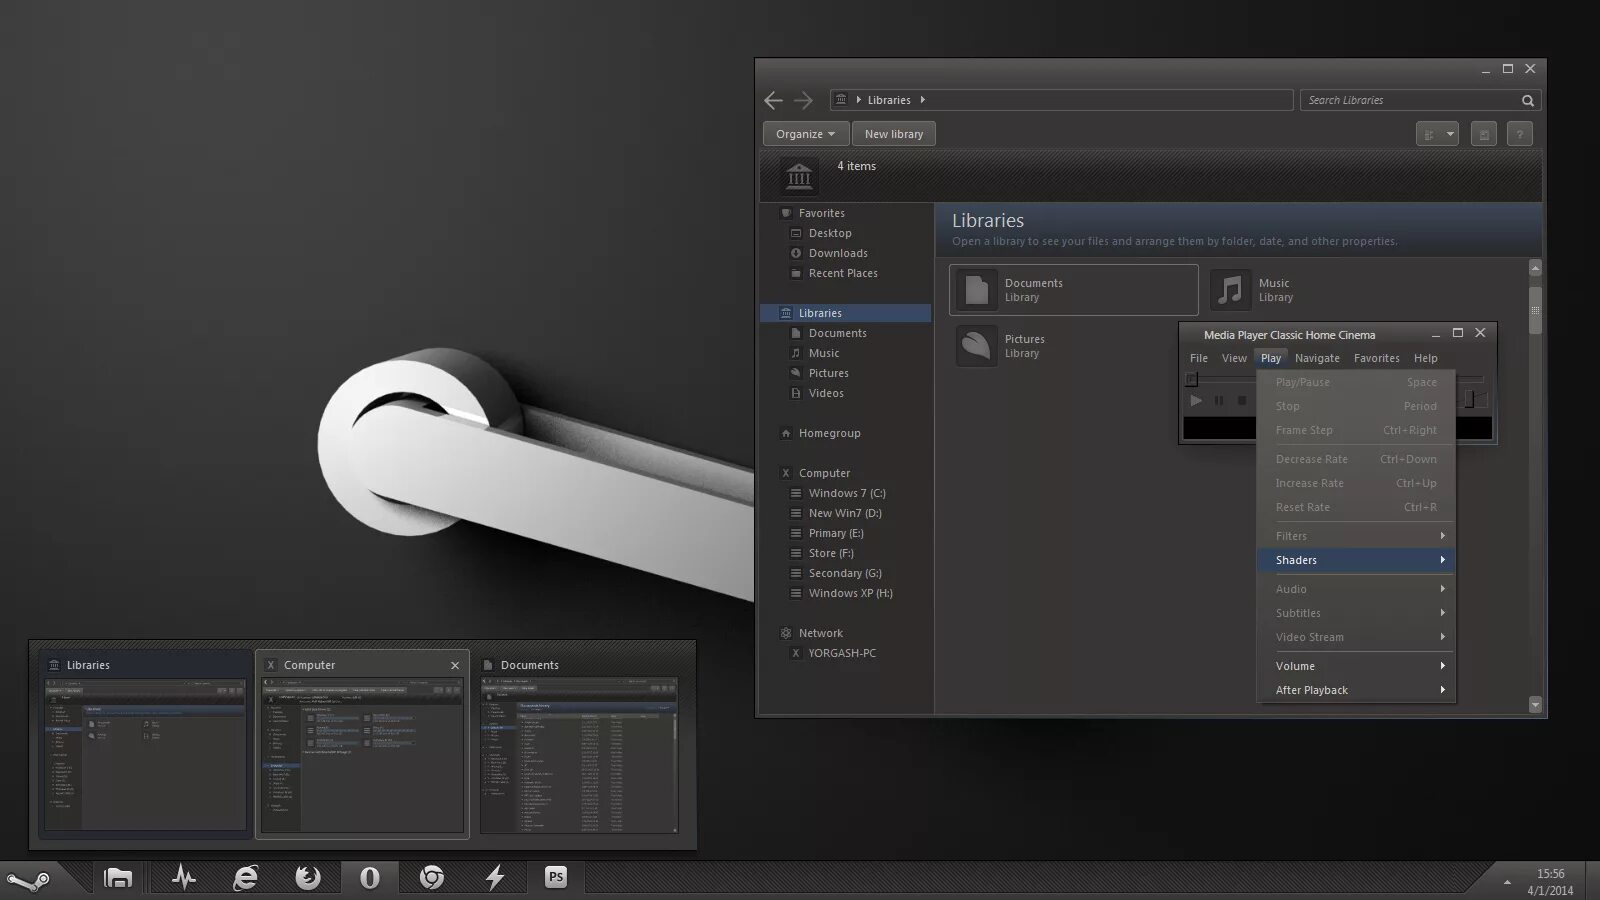
Task: Open the File menu in Media Player Classic
Action: tap(1199, 358)
